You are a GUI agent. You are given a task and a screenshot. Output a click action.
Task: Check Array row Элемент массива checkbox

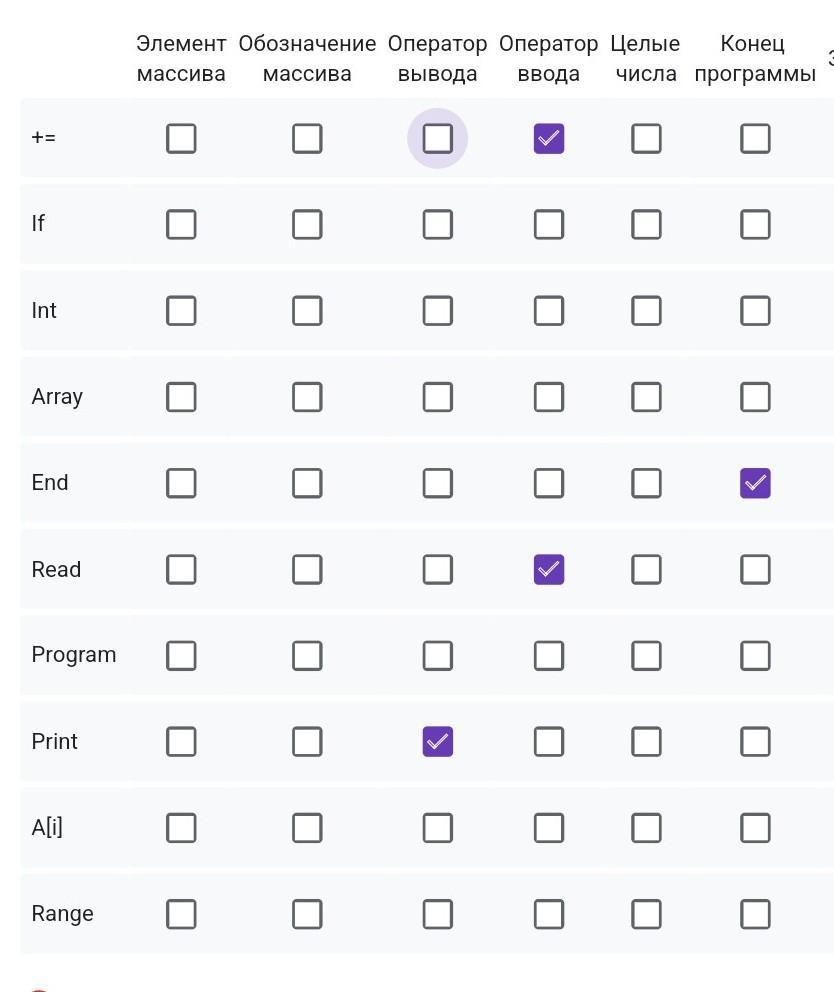(x=181, y=397)
